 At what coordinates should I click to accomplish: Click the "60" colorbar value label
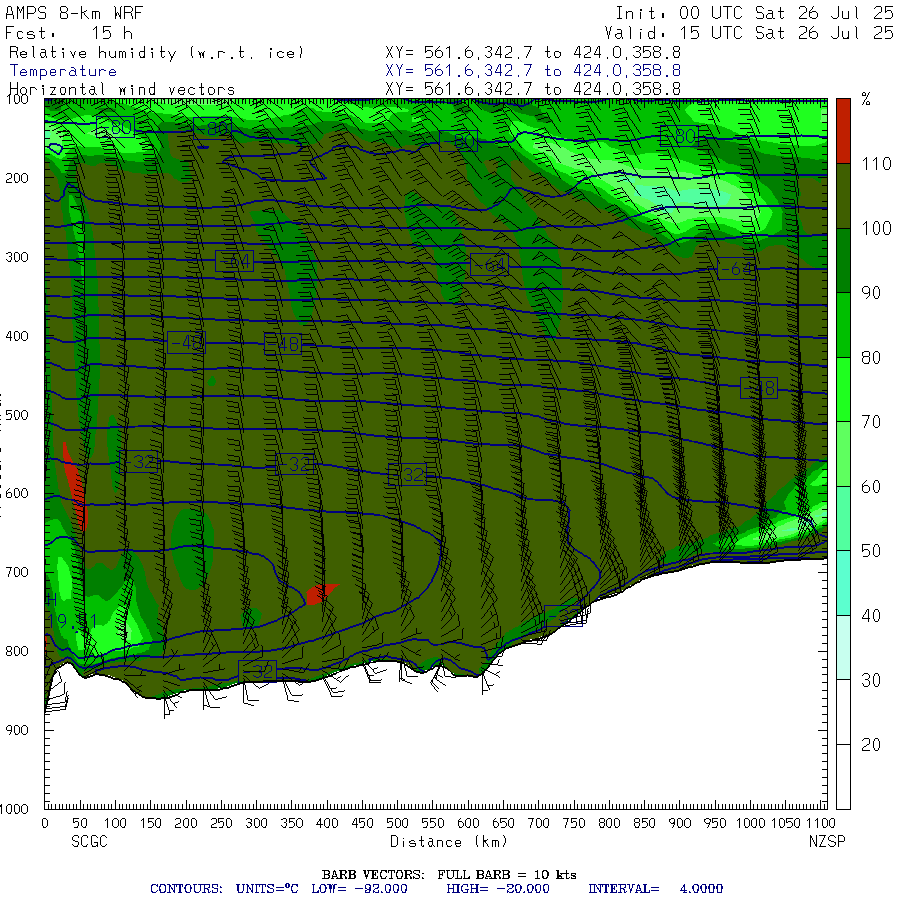tap(871, 487)
